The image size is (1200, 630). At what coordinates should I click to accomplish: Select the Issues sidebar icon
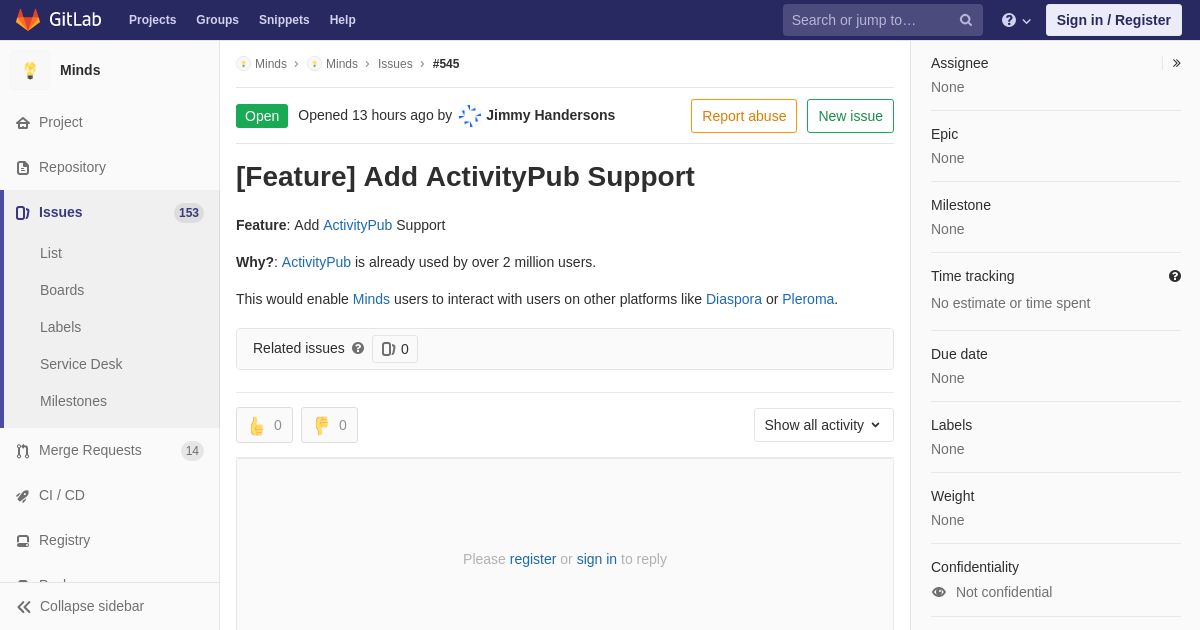click(x=23, y=212)
